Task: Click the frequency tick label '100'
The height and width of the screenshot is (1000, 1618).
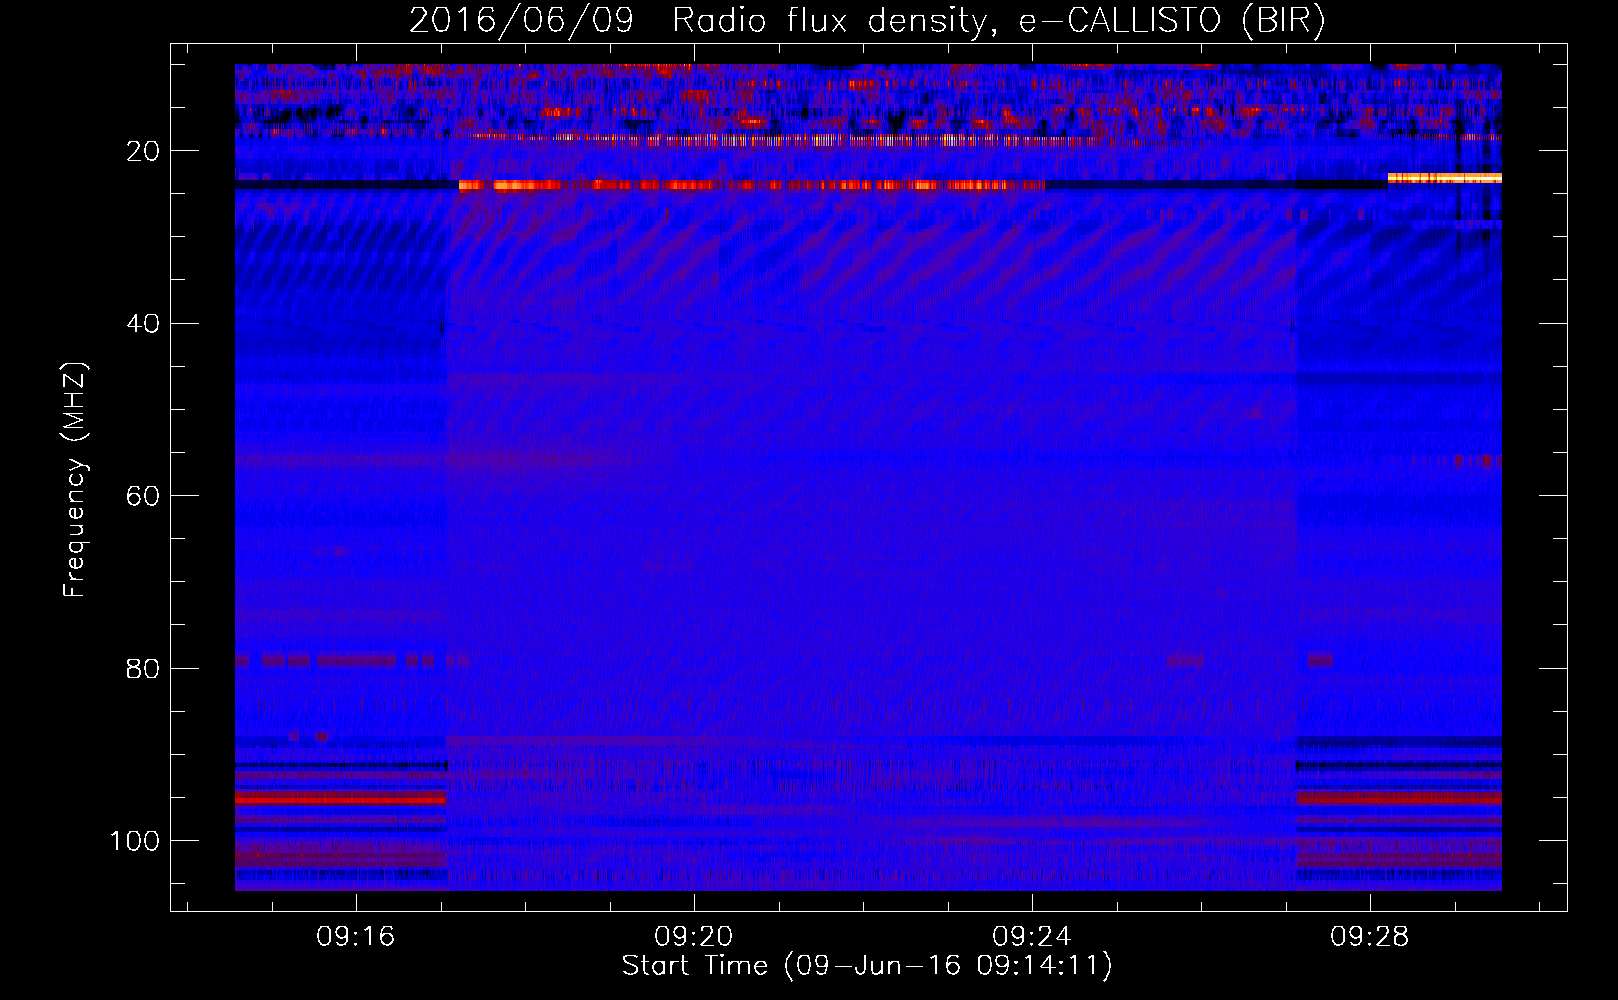Action: click(x=135, y=841)
